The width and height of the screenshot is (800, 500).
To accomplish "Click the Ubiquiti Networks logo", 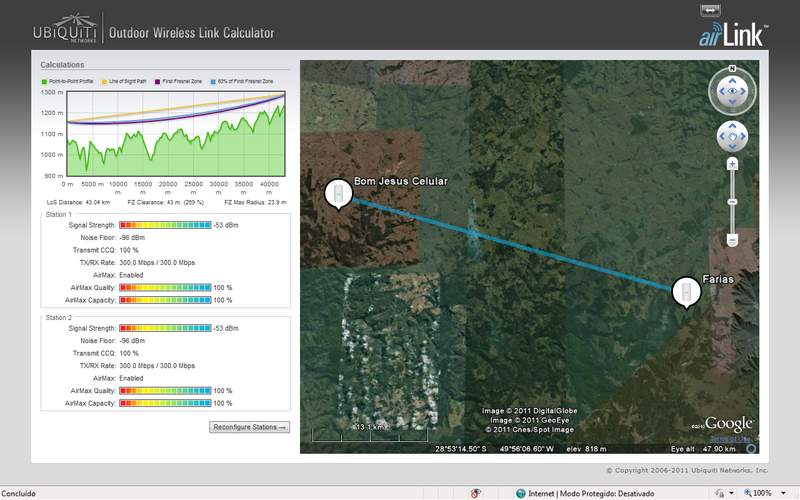I will coord(65,29).
